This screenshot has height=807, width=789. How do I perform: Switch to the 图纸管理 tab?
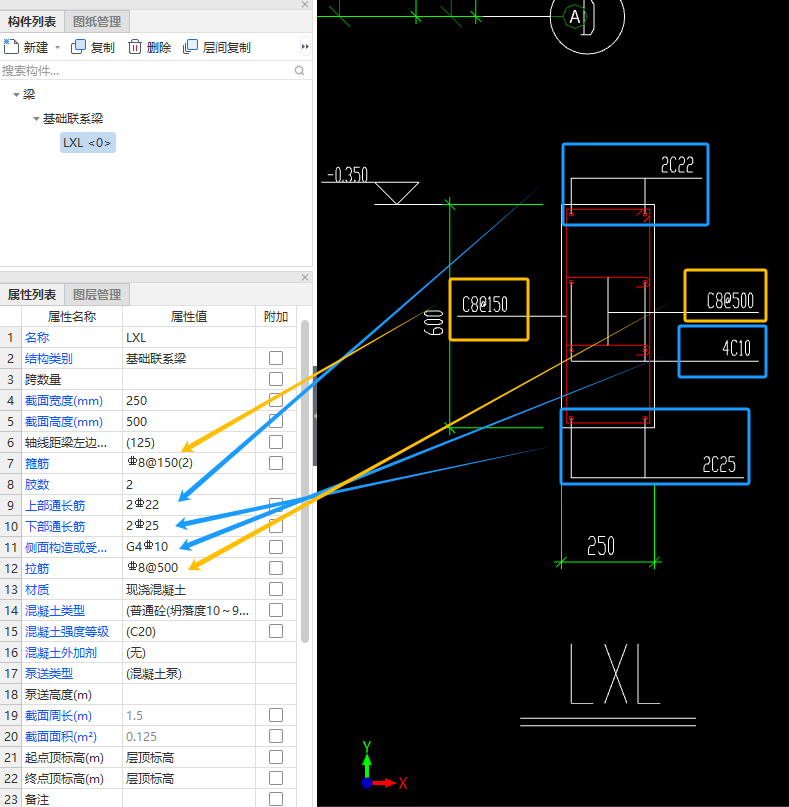coord(97,22)
